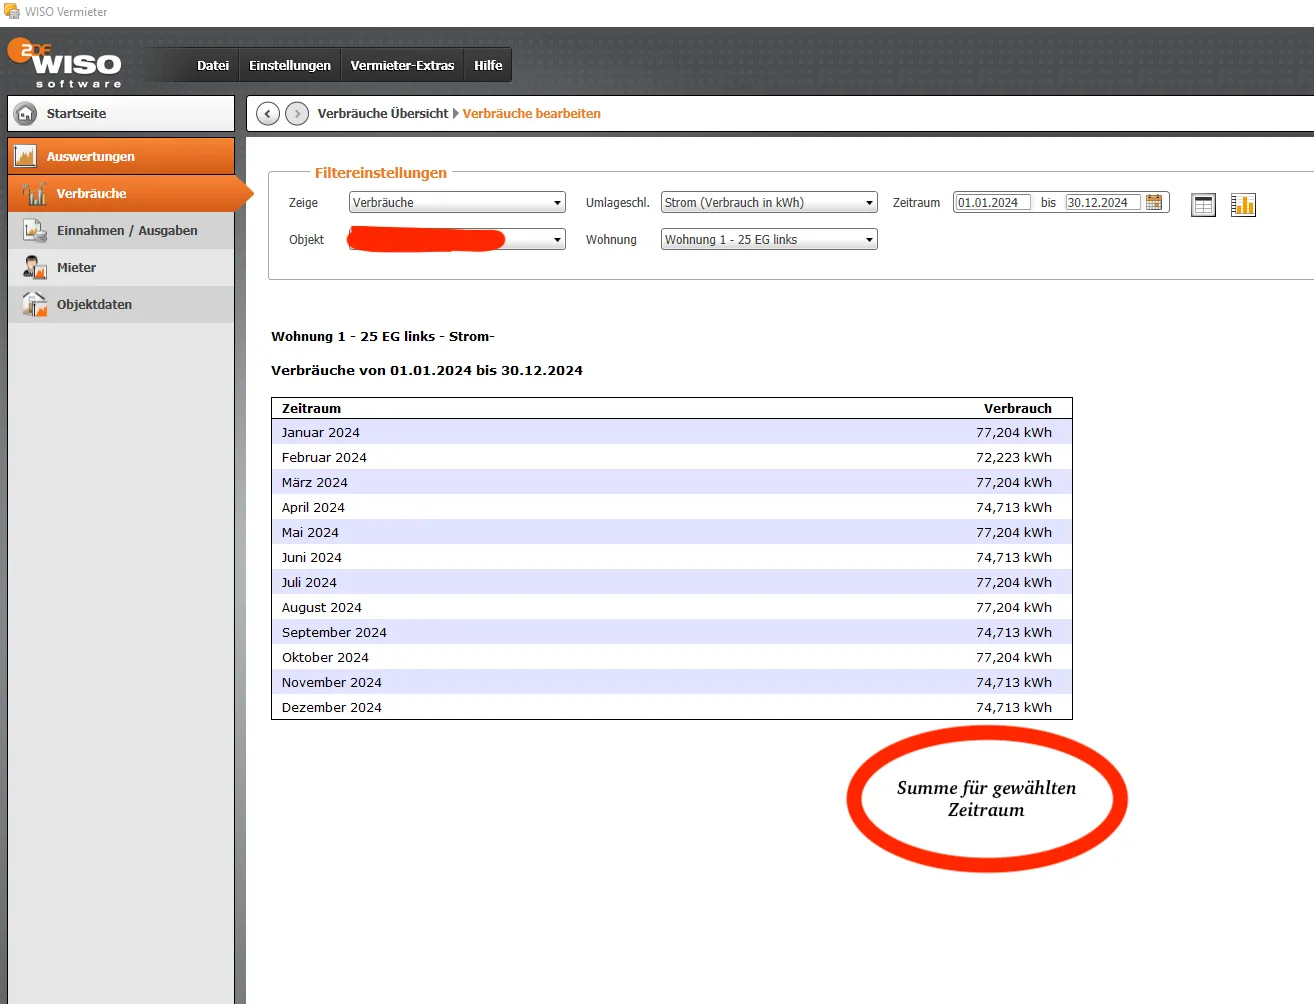Open the Vermieter-Extras menu

tap(402, 66)
